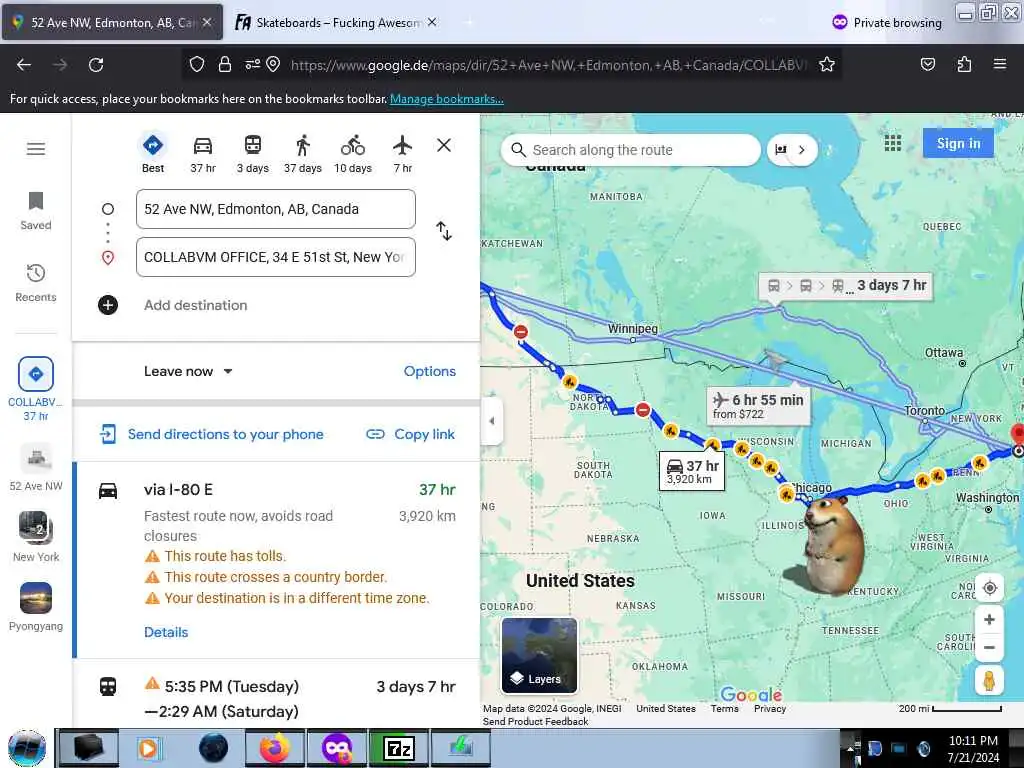
Task: Open Details for I-80 E route
Action: 166,632
